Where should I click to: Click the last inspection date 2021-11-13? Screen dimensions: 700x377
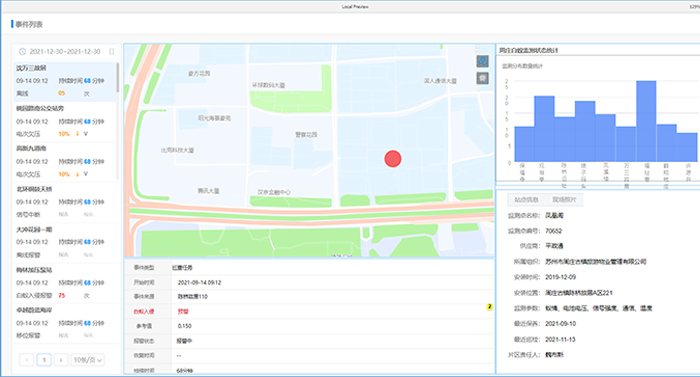click(x=560, y=339)
